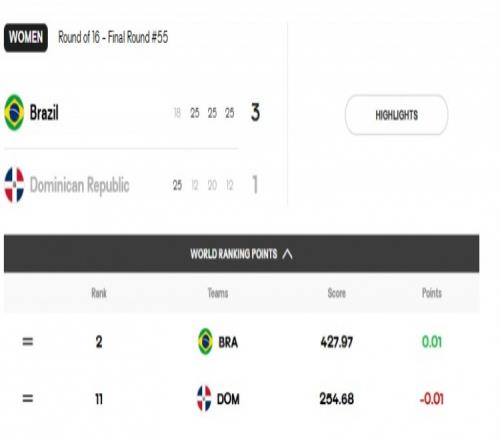Viewport: 500px width, 440px height.
Task: Click the Round of 16 - Final Round #55 title
Action: pyautogui.click(x=113, y=37)
